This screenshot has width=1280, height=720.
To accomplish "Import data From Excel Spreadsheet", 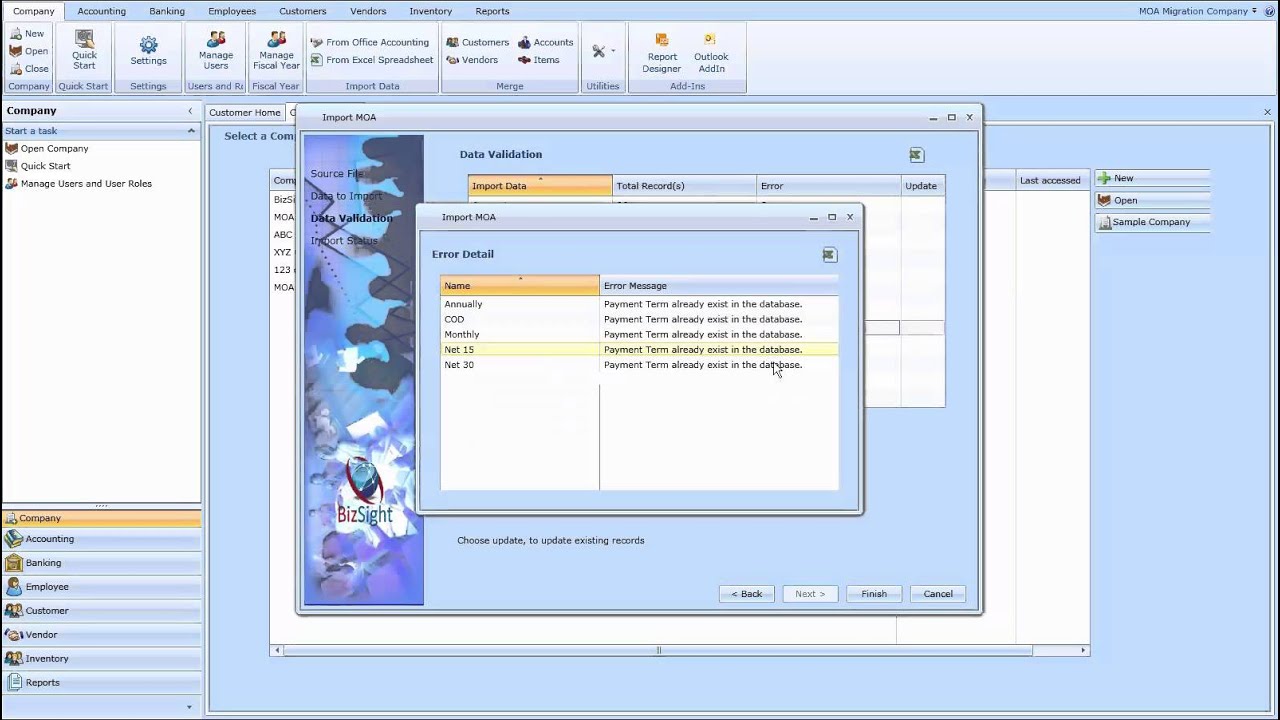I will (x=372, y=60).
